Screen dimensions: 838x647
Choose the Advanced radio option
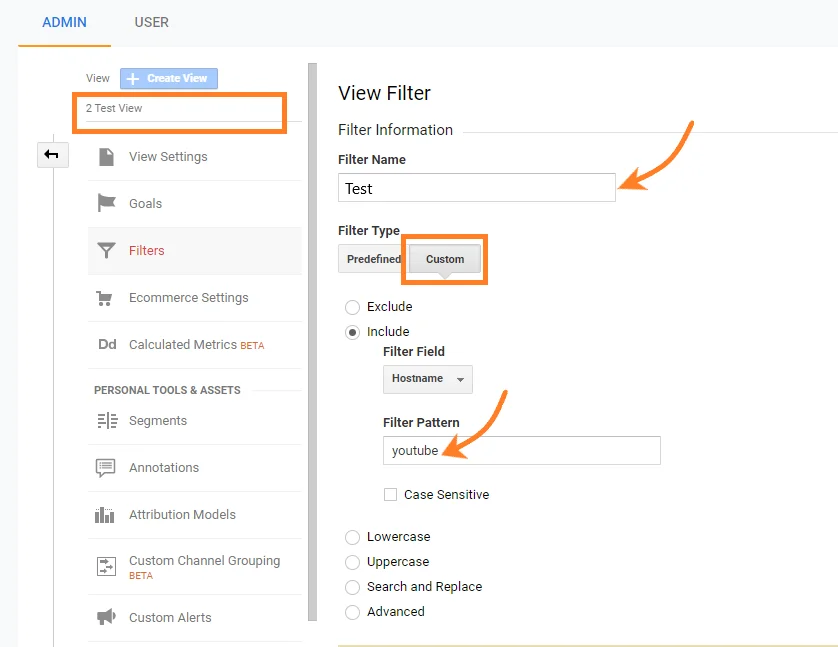(x=352, y=612)
